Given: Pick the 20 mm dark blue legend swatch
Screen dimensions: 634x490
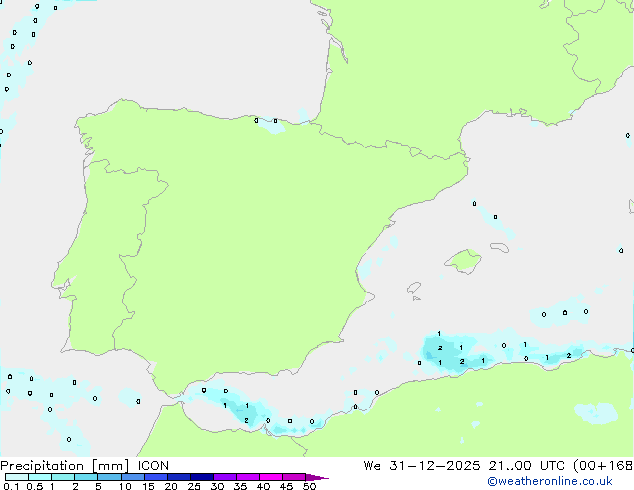Looking at the screenshot, I should tap(179, 477).
